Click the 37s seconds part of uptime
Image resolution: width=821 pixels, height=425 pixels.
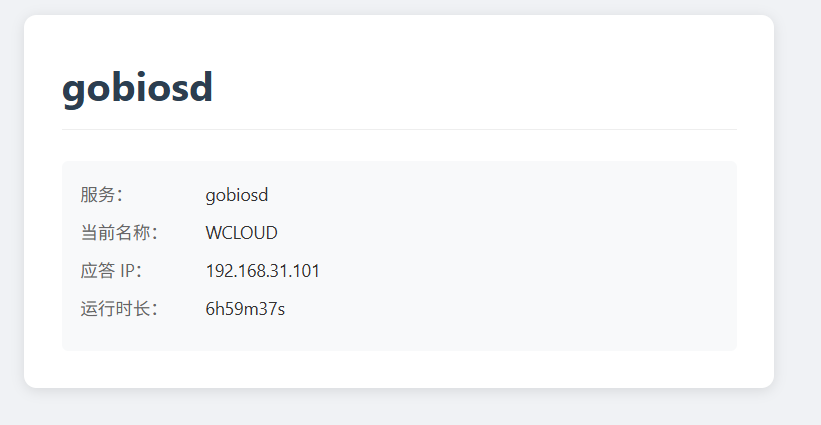point(273,309)
